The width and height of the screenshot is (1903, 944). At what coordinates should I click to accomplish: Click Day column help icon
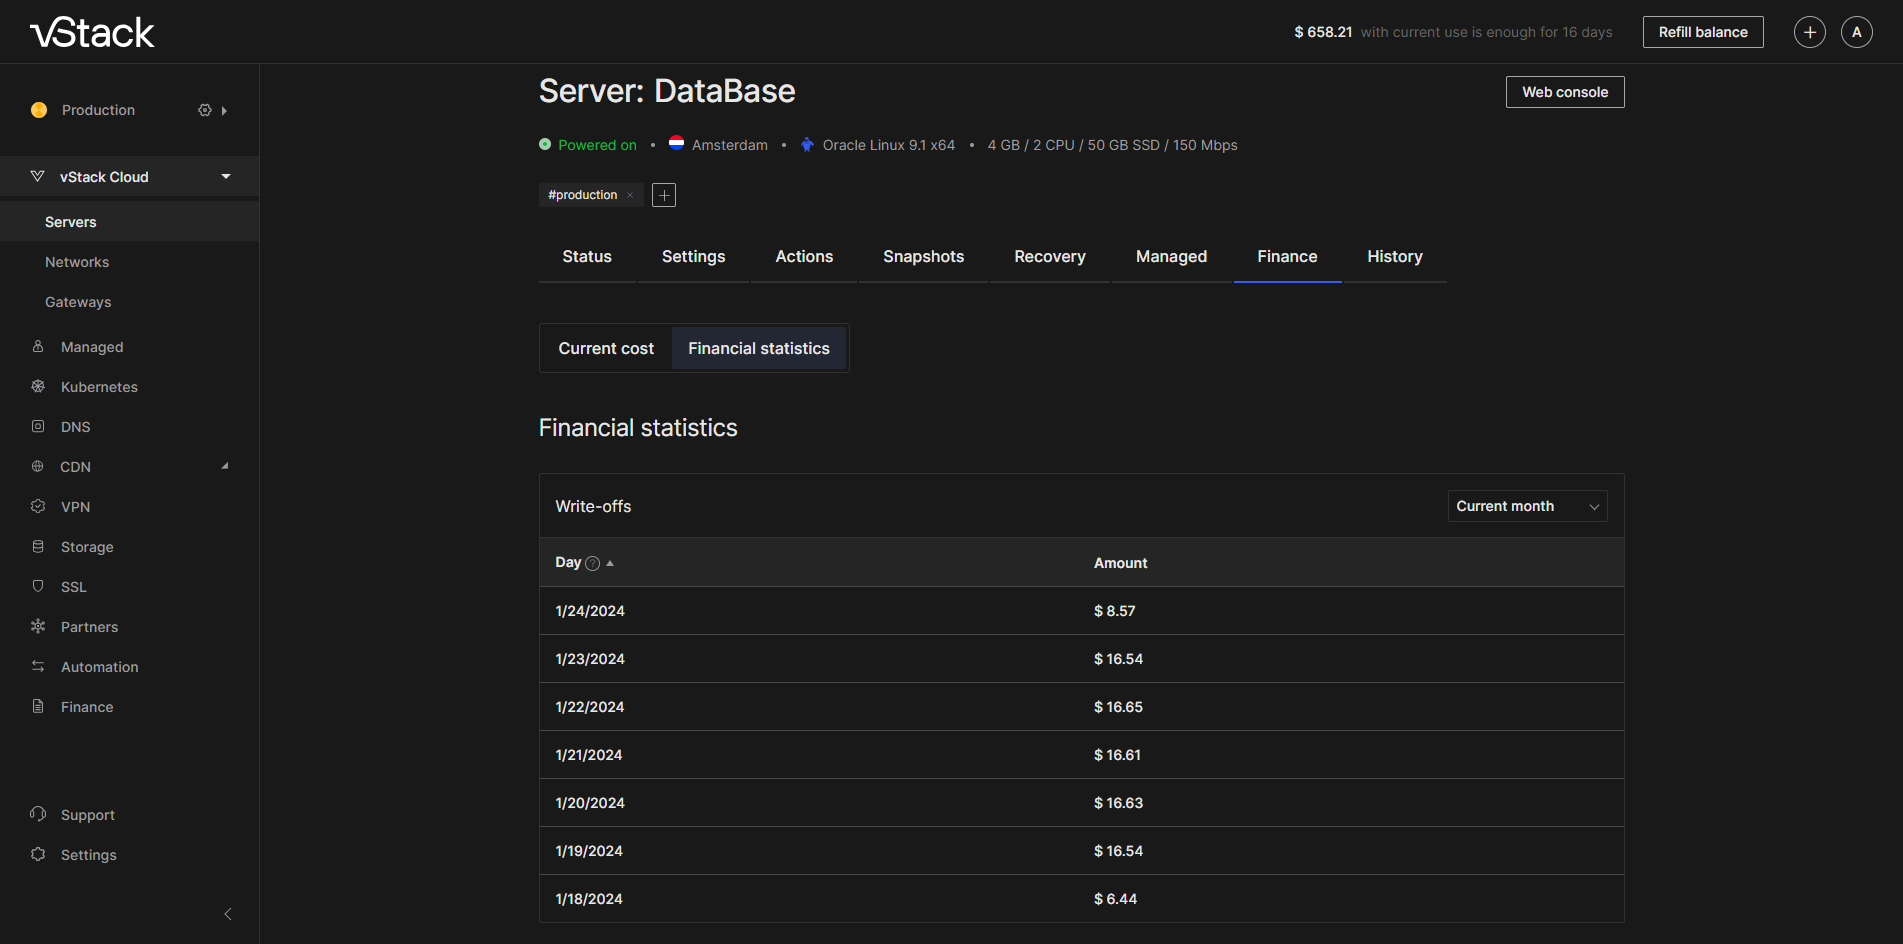pos(593,563)
